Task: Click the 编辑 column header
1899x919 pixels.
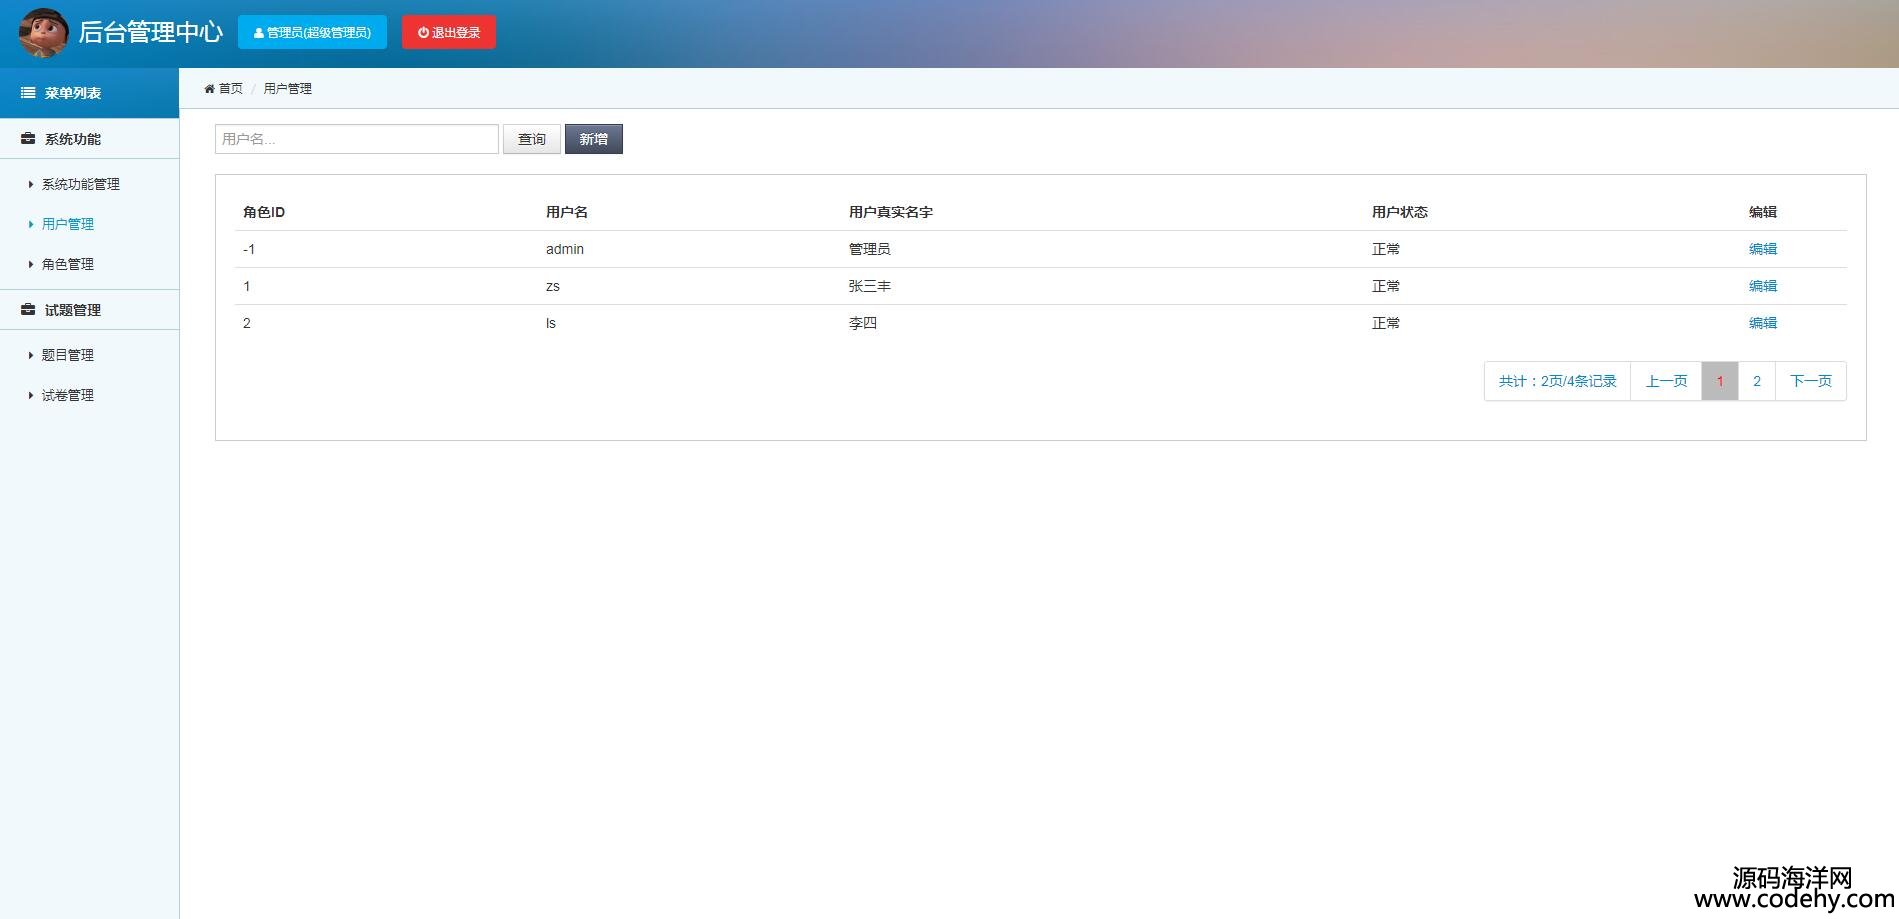Action: tap(1763, 212)
